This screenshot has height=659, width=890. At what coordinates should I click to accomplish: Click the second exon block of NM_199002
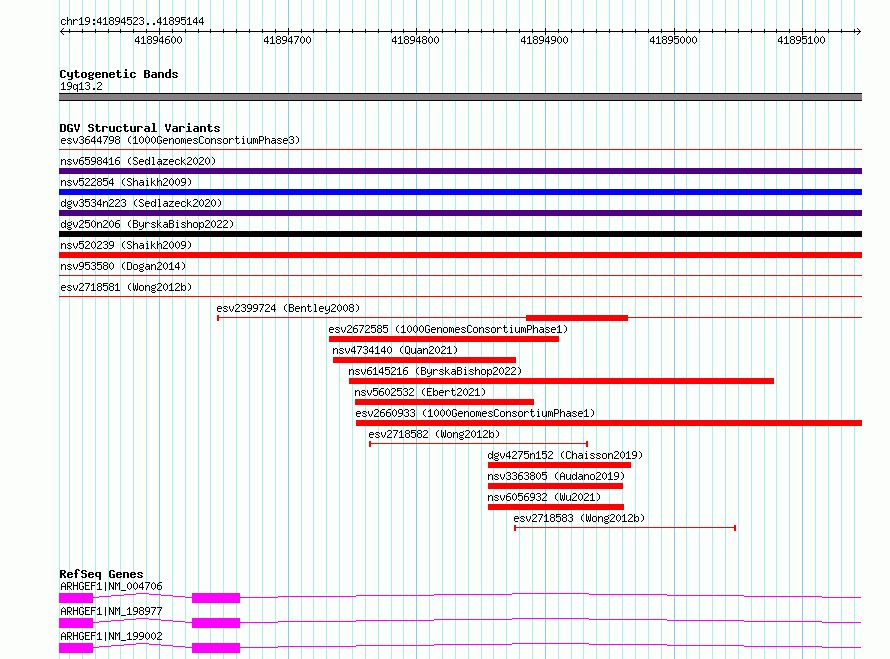(x=216, y=648)
